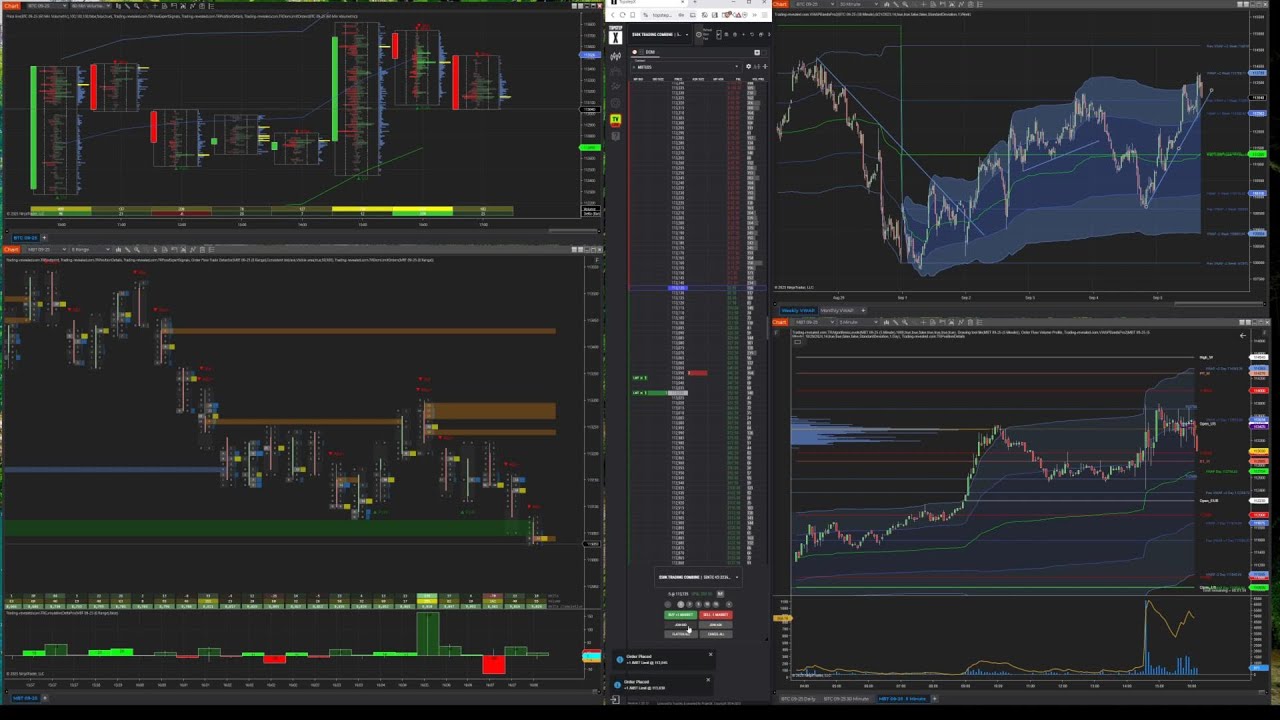Click the undo arrow icon in the TopstepX top toolbar
Viewport: 1280px width, 720px height.
pyautogui.click(x=752, y=35)
